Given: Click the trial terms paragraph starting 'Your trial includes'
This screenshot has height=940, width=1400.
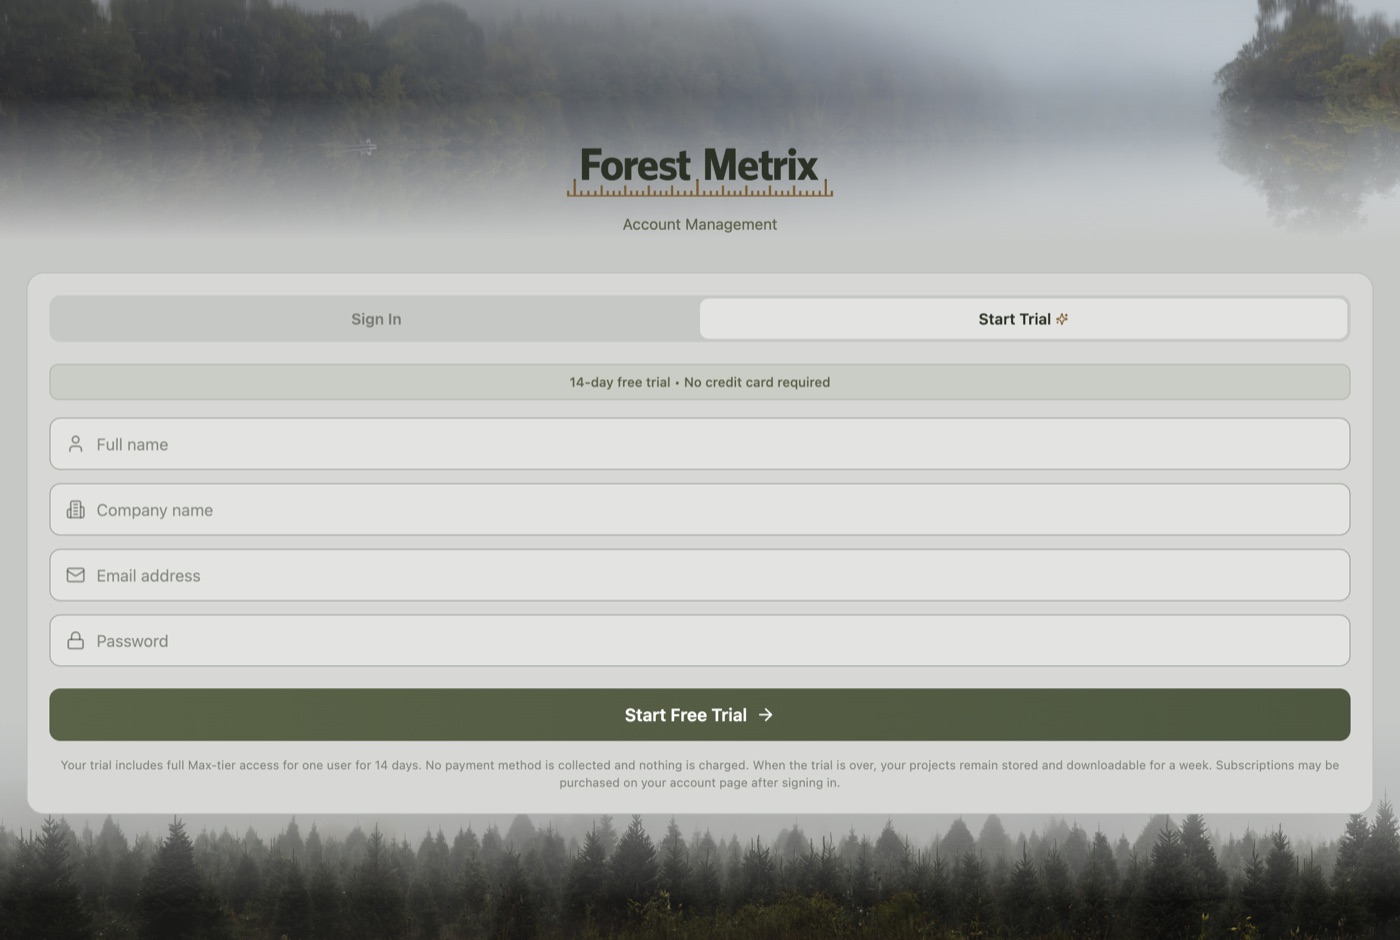Looking at the screenshot, I should pyautogui.click(x=700, y=774).
